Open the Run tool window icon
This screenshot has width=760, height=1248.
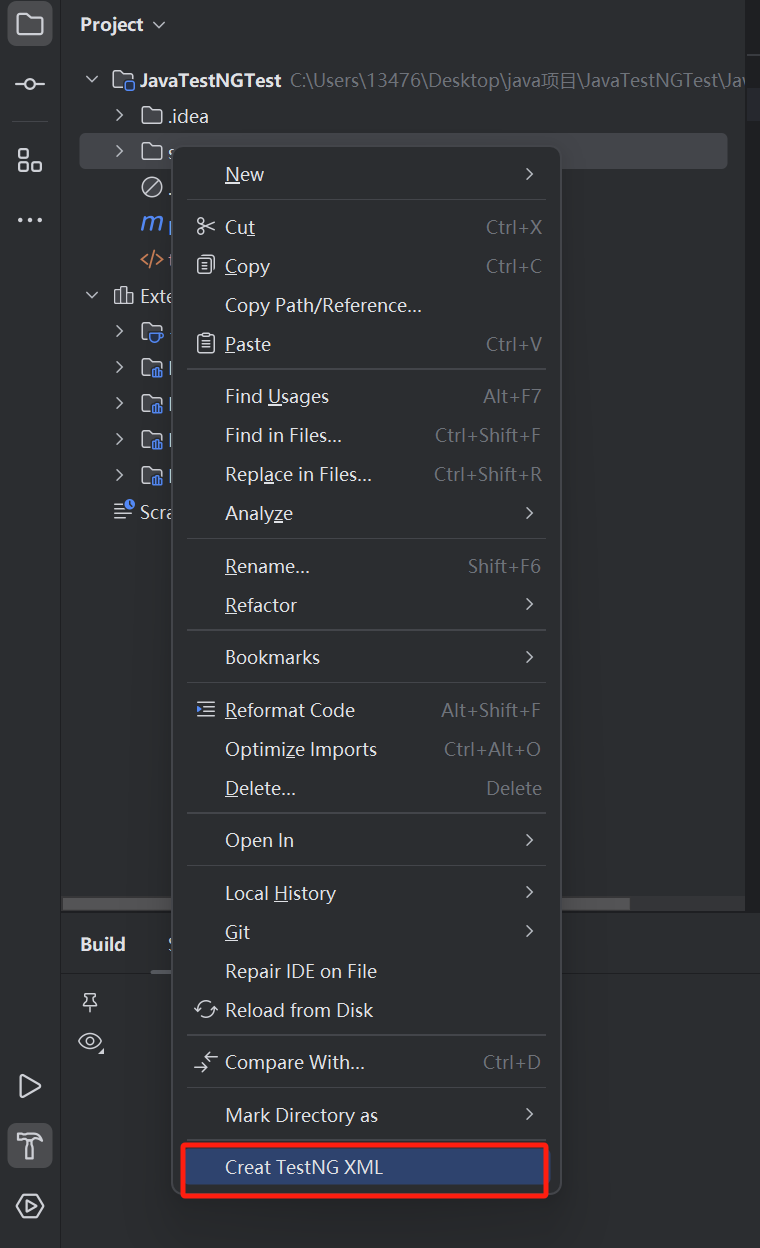coord(30,1086)
